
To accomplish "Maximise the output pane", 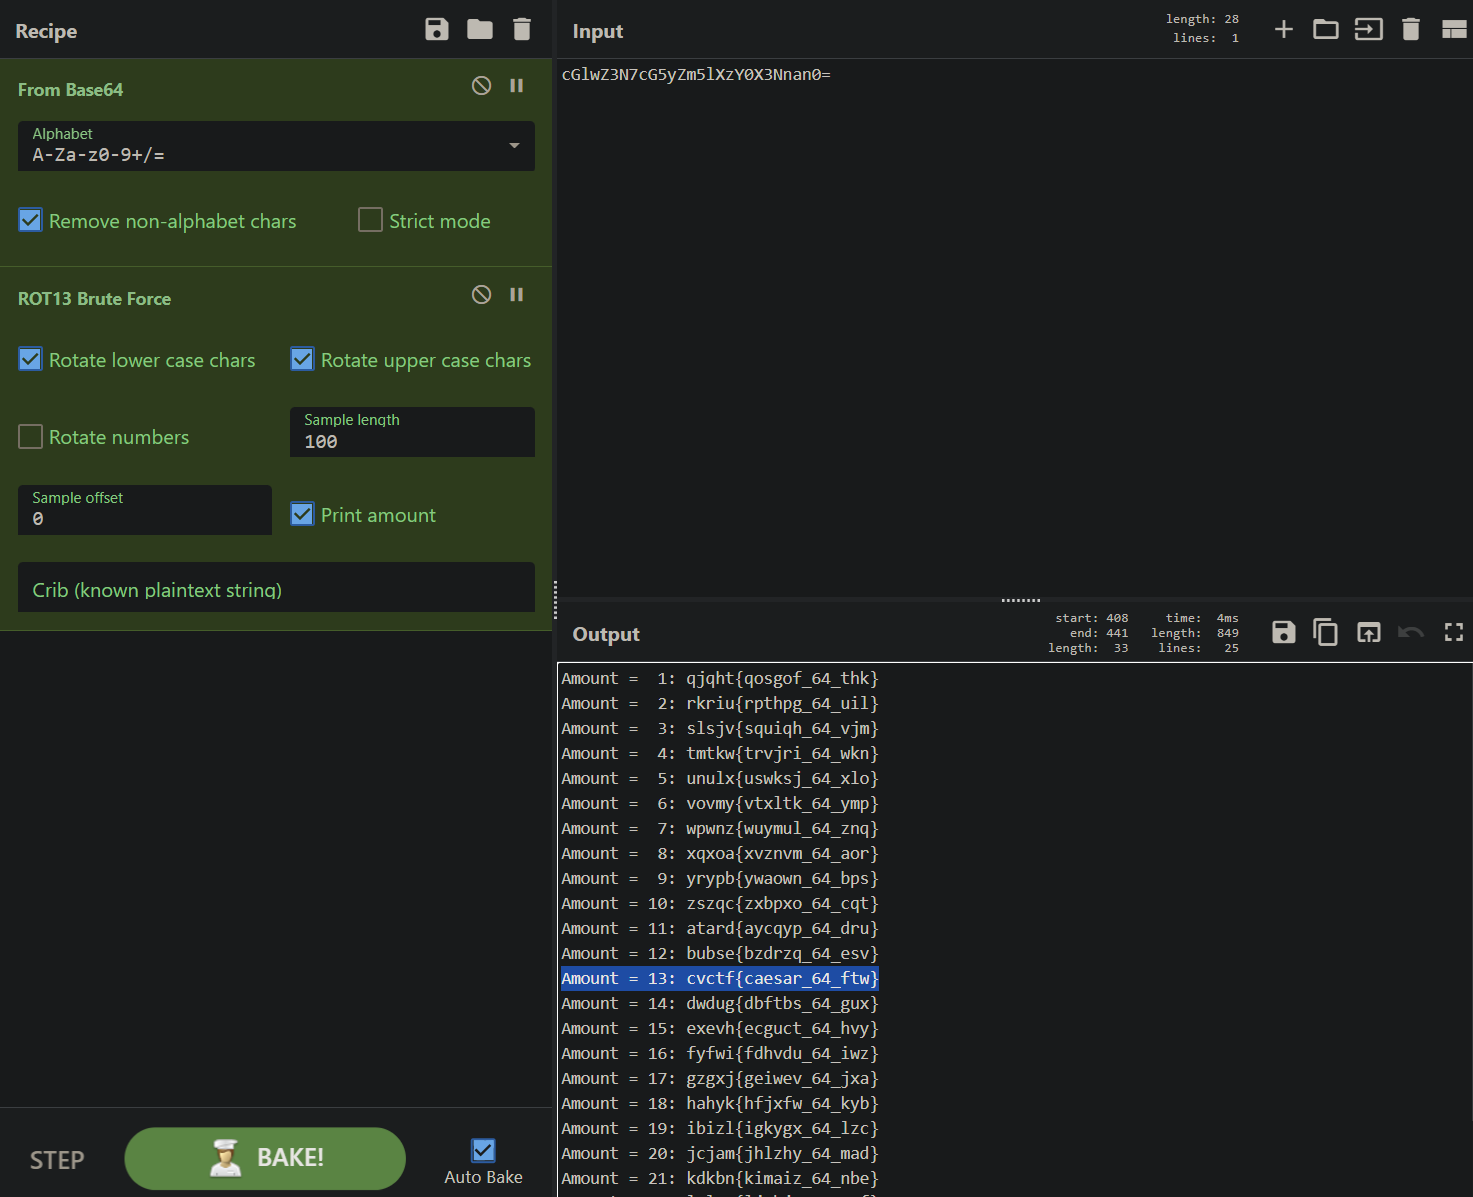I will click(1454, 632).
